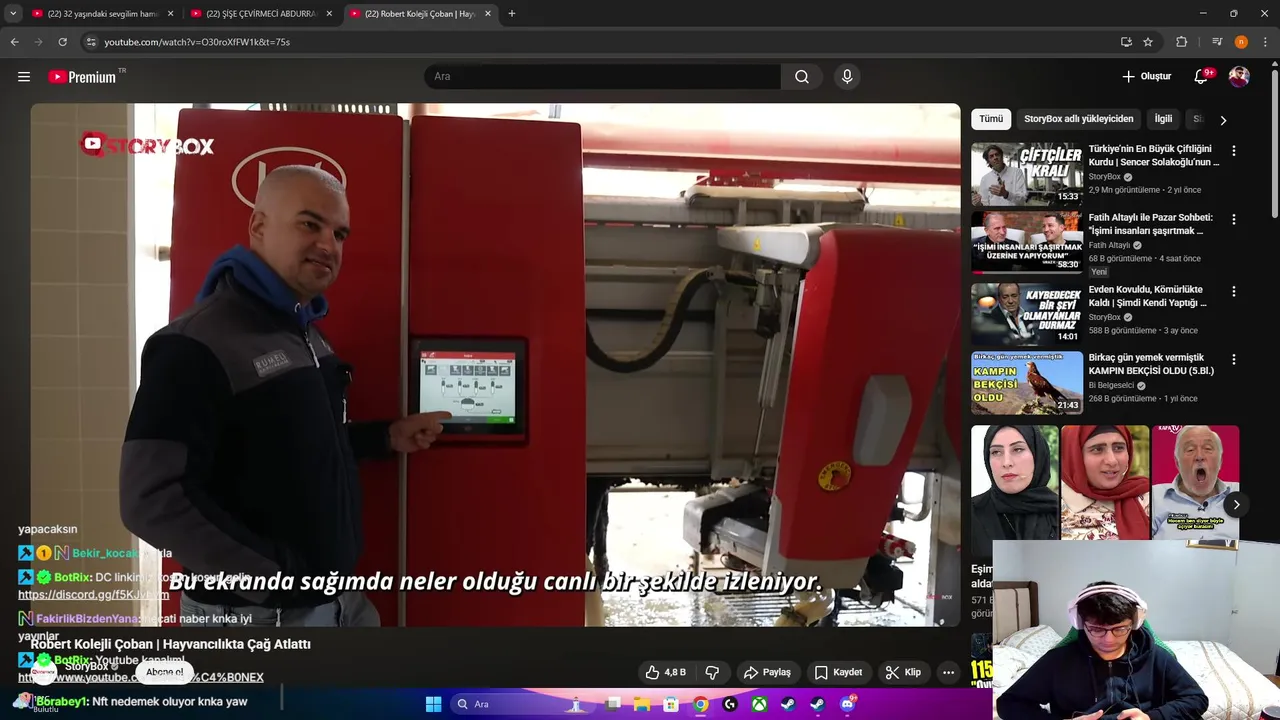The width and height of the screenshot is (1280, 720).
Task: Open more actions menu below video
Action: (x=948, y=672)
